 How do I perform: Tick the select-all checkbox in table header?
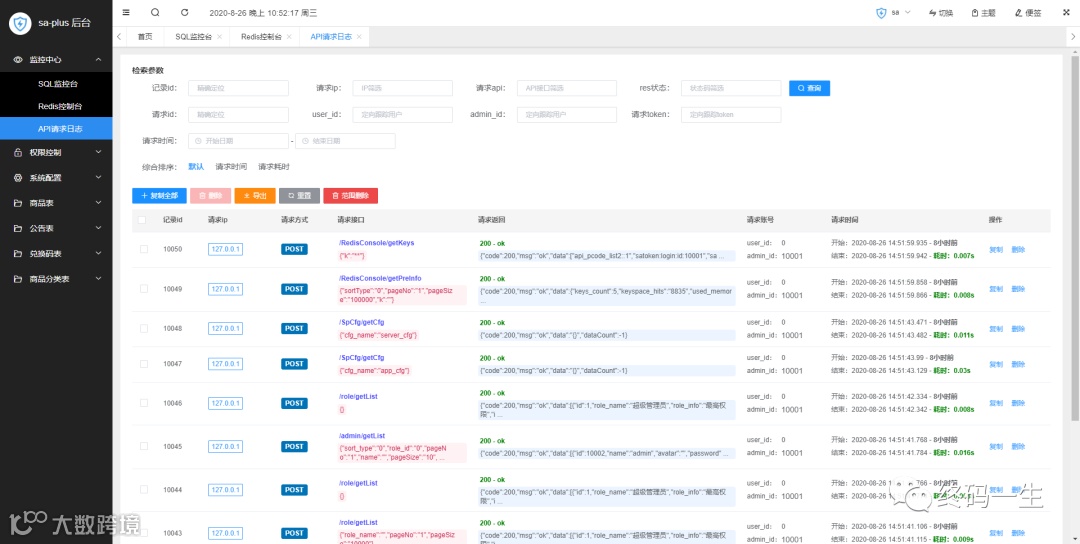pos(142,220)
